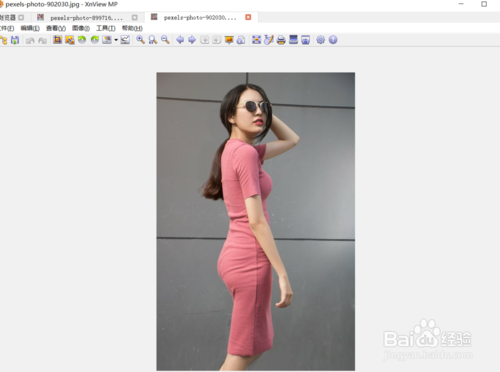500x372 pixels.
Task: Close the pexels-photo-899716 tab
Action: click(x=134, y=17)
